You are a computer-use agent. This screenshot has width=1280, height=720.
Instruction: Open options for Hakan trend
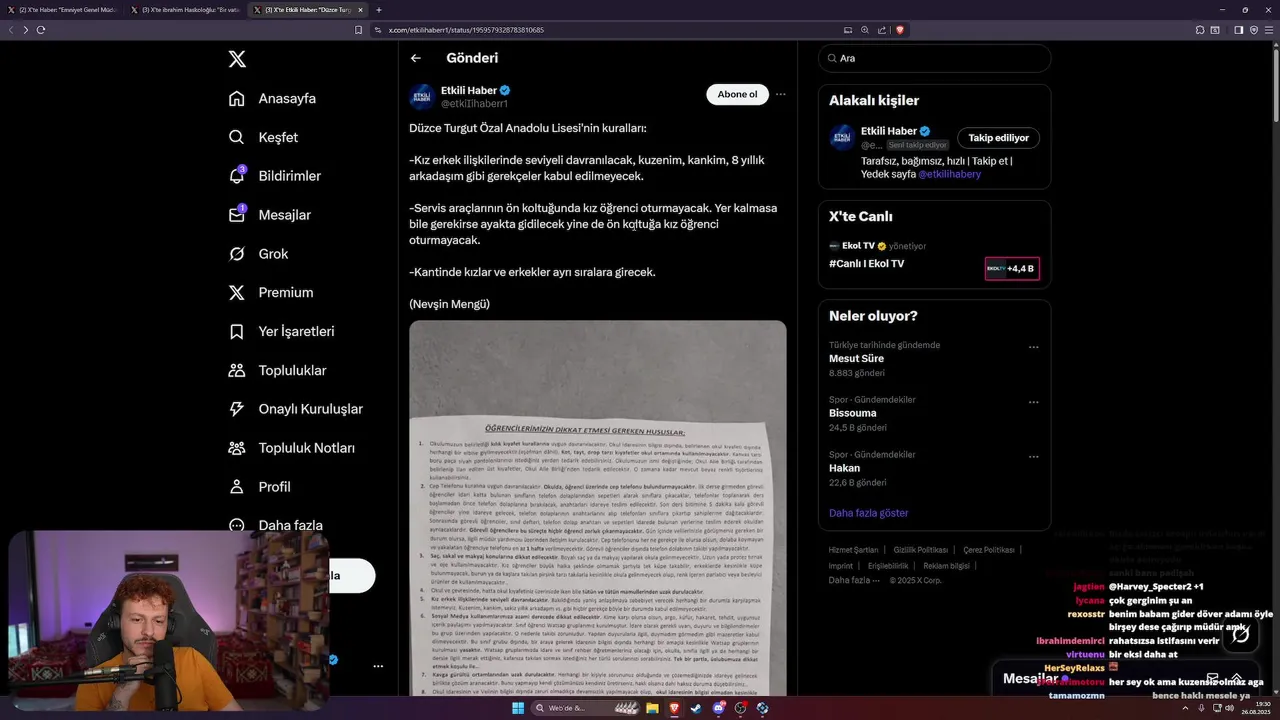(1034, 457)
